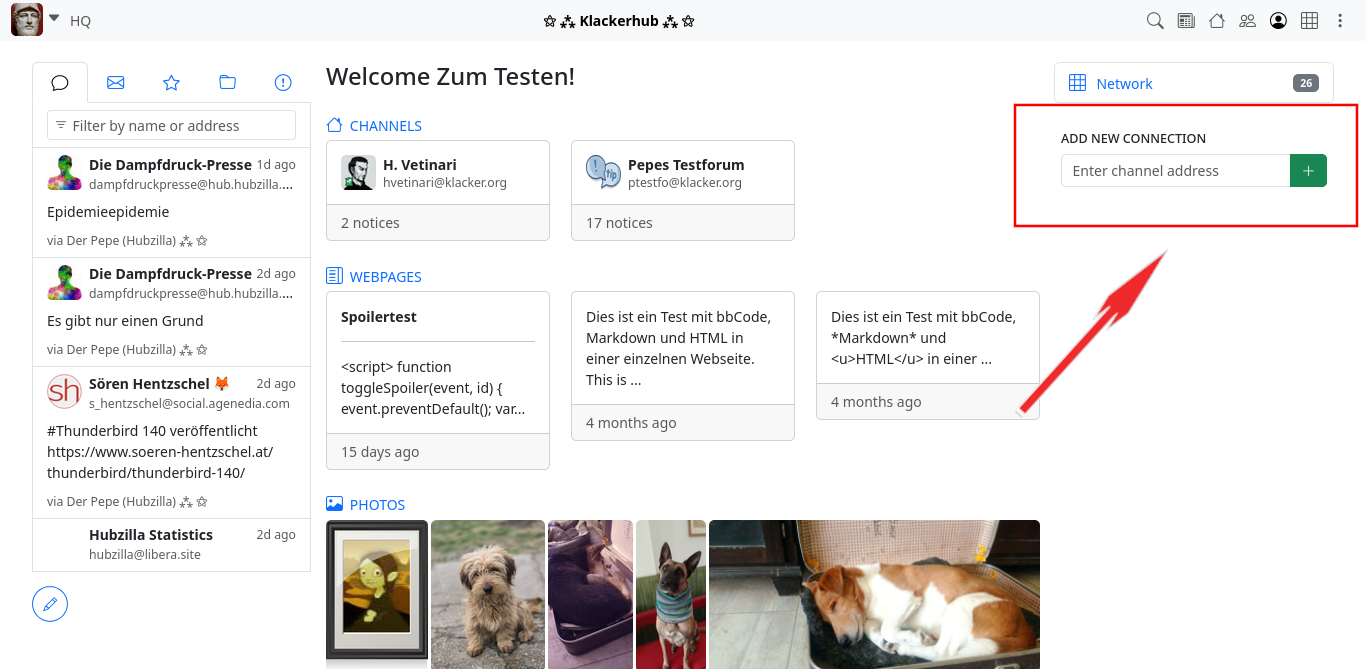Switch to the direct messages envelope tab
The image size is (1366, 669).
coord(116,83)
